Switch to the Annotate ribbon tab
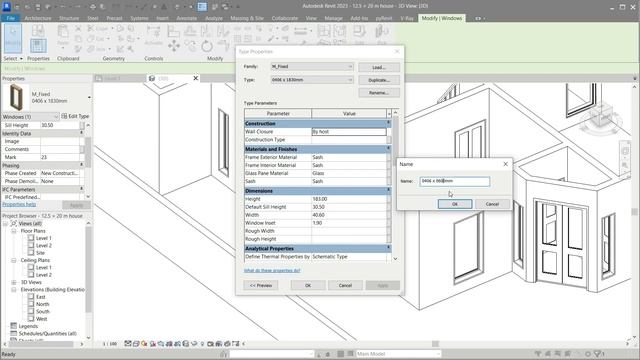Screen dimensions: 640x360 [x=187, y=18]
